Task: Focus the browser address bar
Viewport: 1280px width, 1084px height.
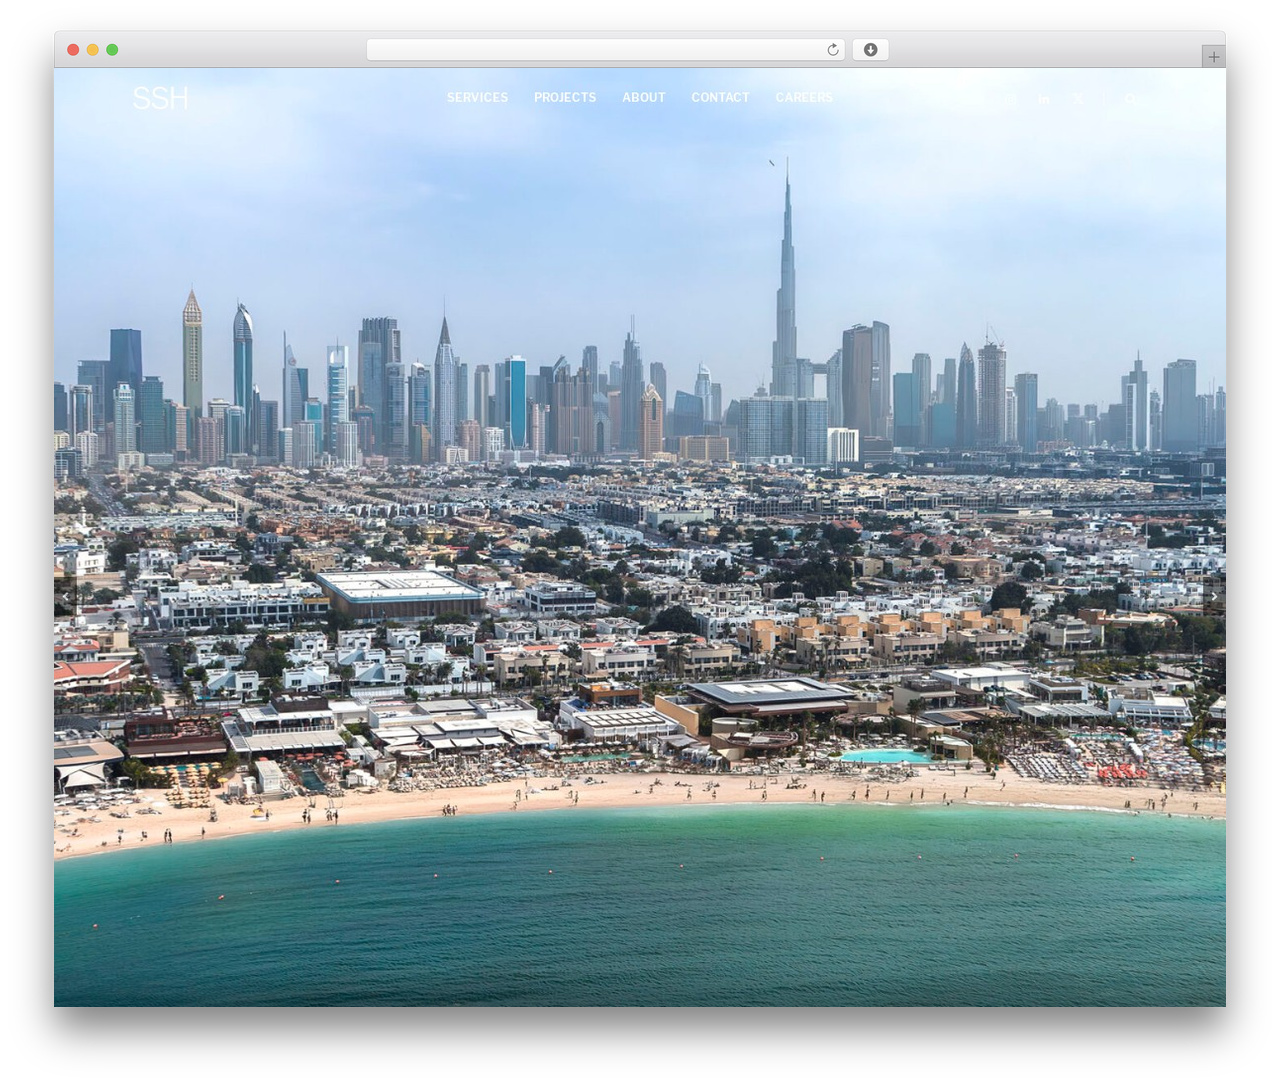Action: click(x=605, y=50)
